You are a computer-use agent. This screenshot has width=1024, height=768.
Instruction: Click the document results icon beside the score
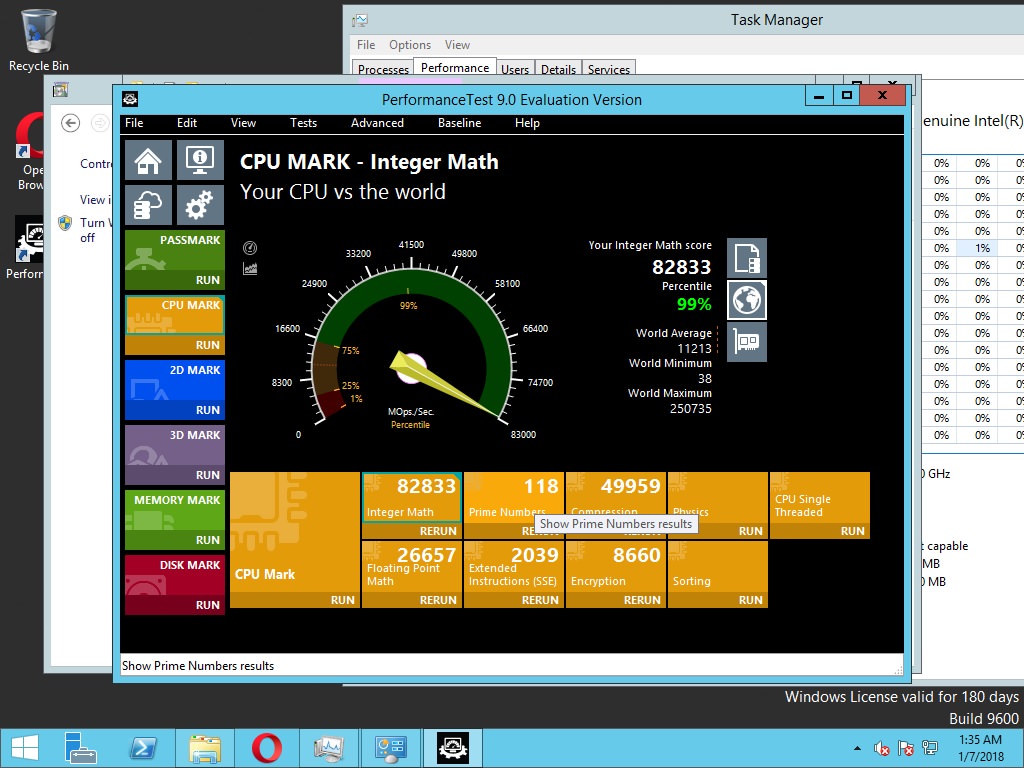746,258
